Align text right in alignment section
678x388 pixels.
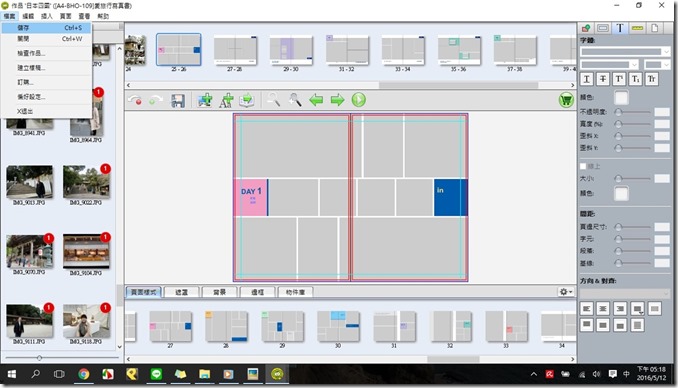pyautogui.click(x=620, y=308)
